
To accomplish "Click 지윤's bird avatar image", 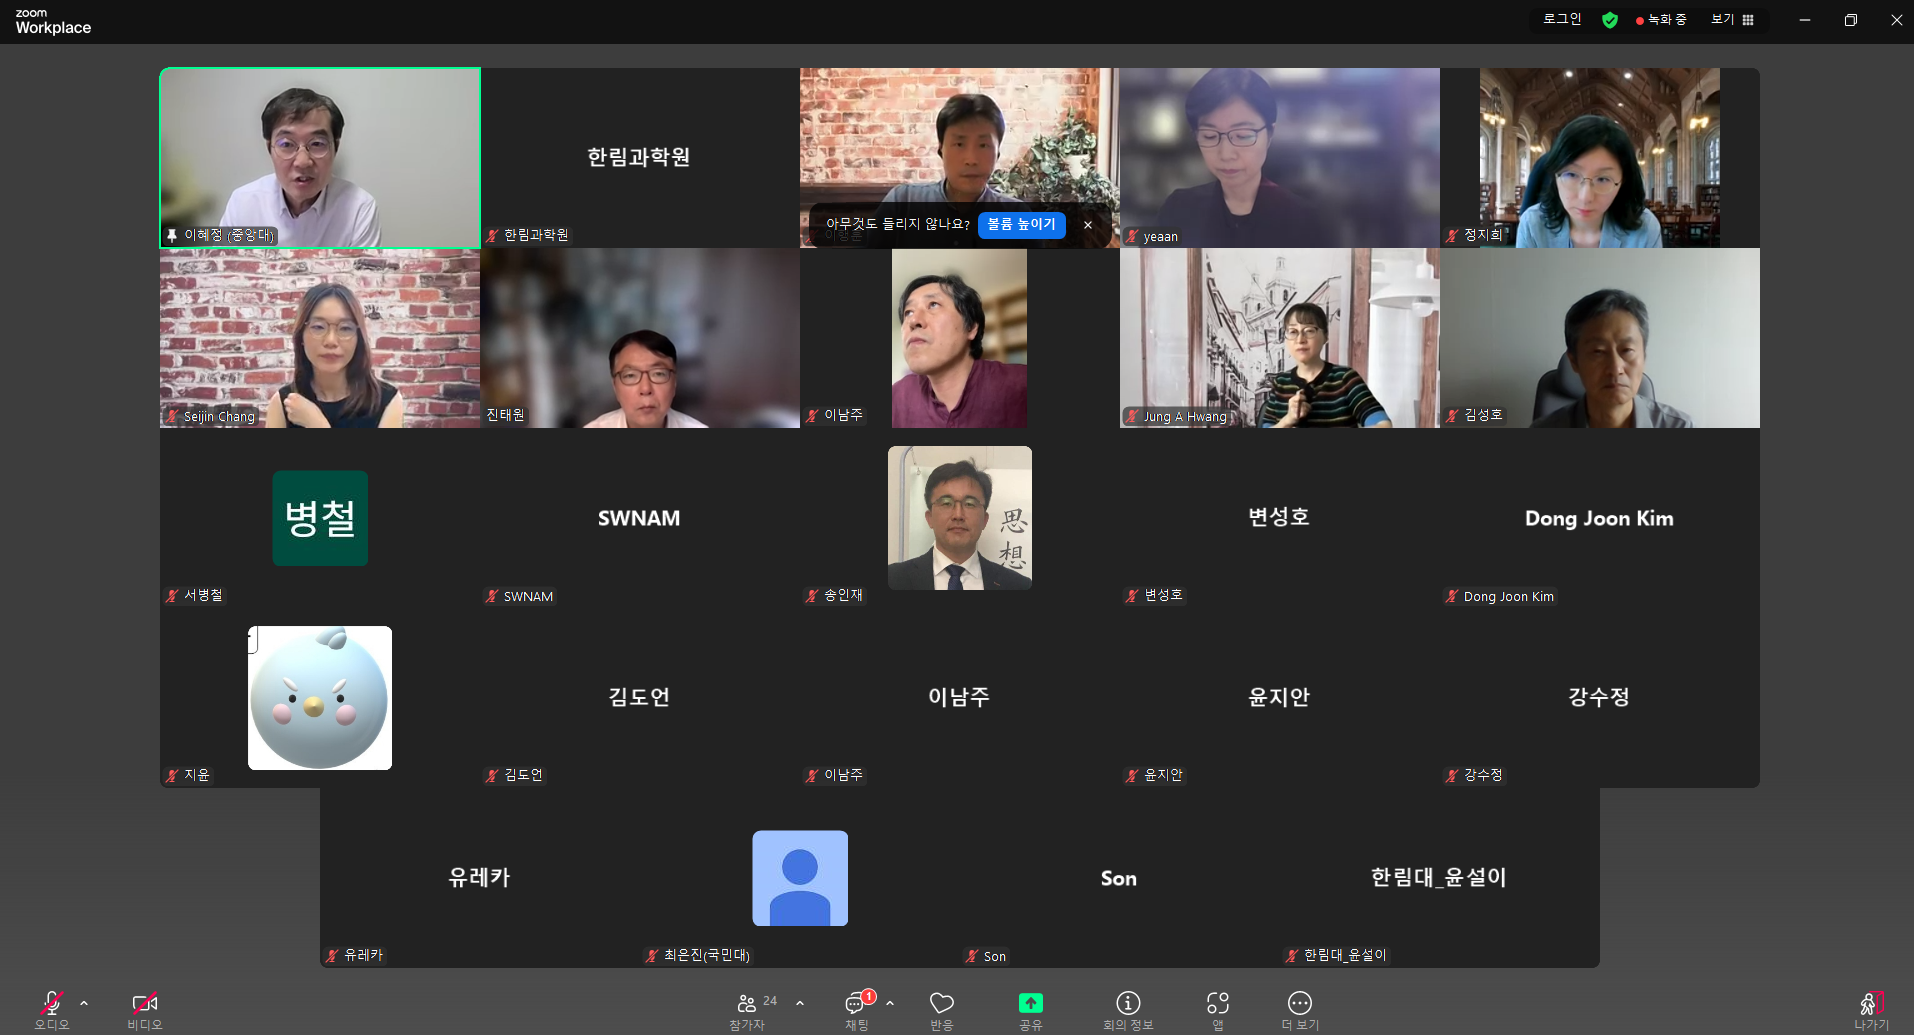I will (320, 698).
